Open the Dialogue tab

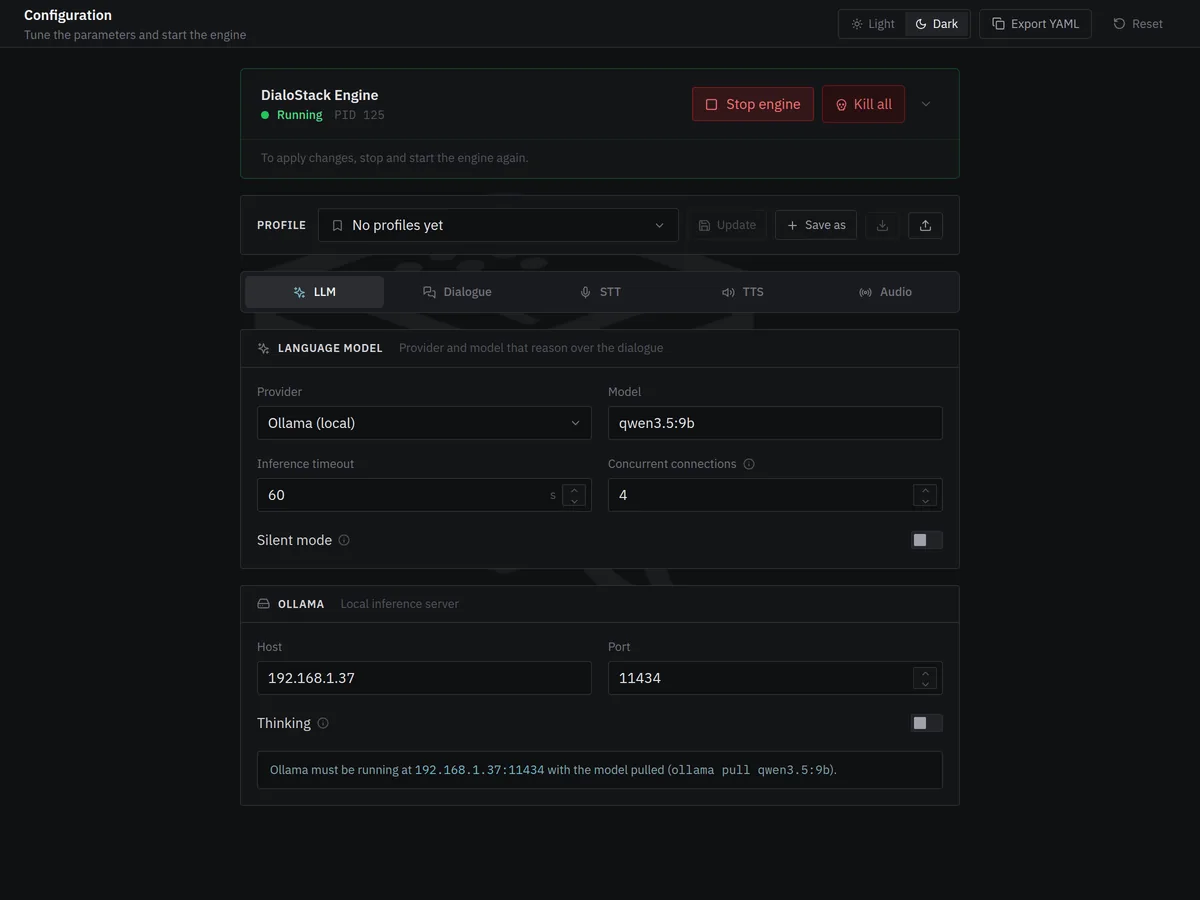tap(457, 292)
